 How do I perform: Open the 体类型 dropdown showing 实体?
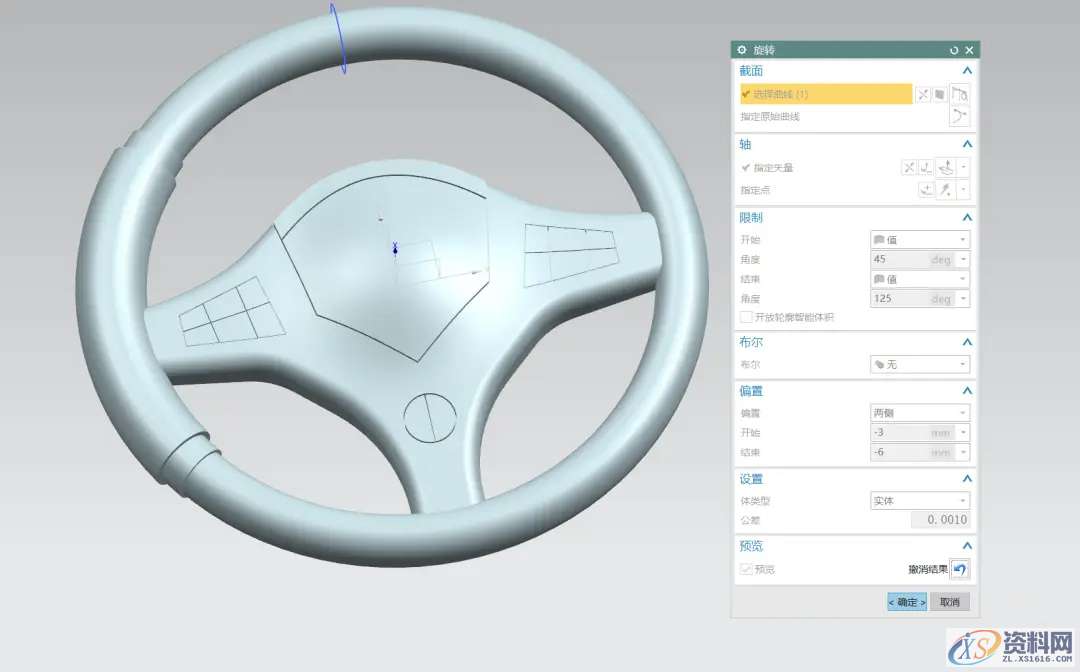coord(919,501)
